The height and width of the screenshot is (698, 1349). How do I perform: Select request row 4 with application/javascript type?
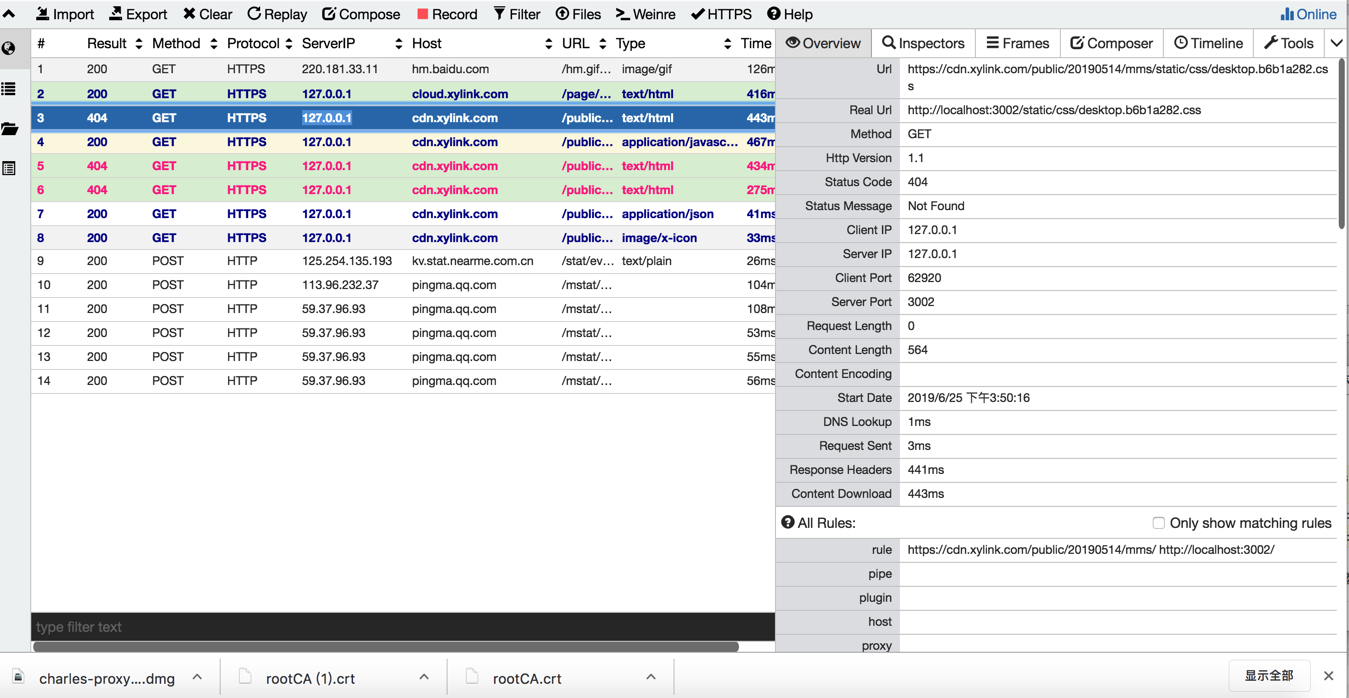[403, 142]
